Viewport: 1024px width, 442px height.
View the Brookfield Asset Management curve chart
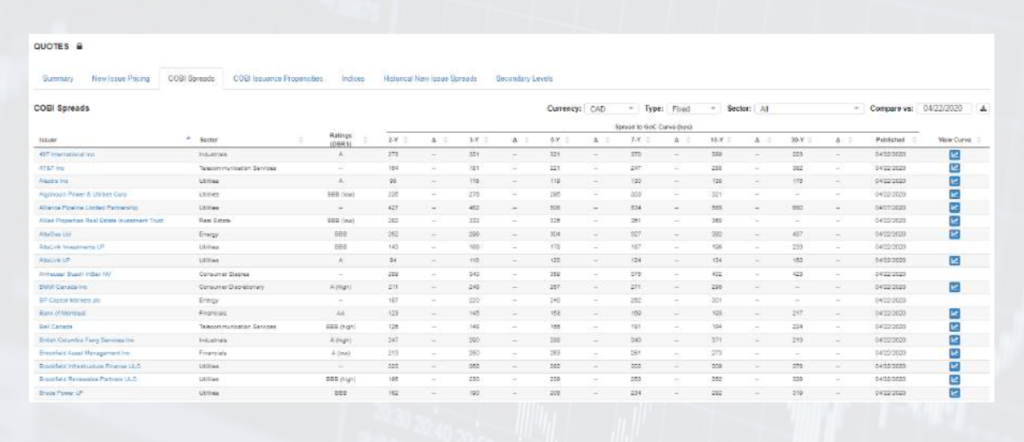click(954, 353)
